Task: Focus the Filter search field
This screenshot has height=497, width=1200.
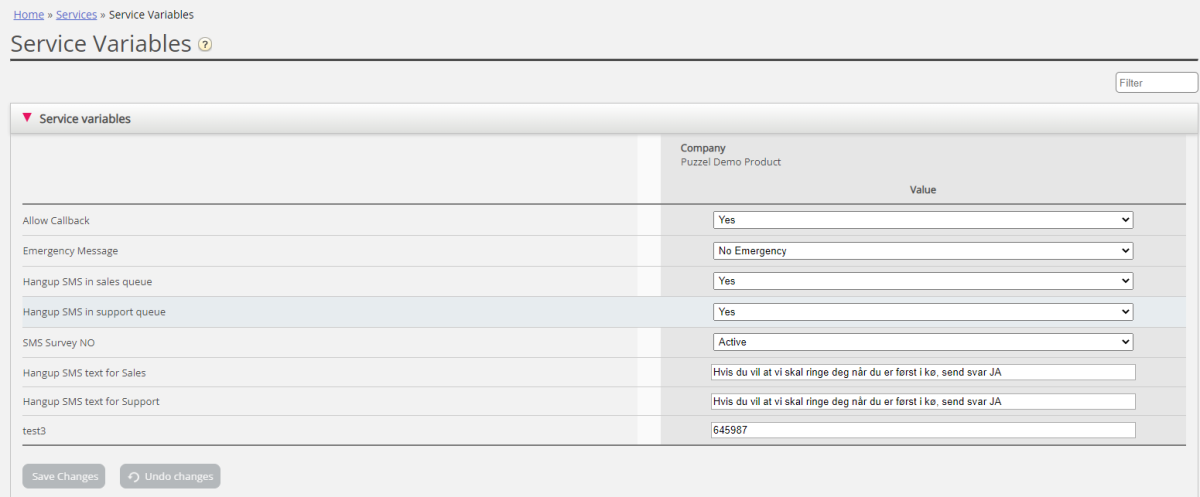Action: click(x=1156, y=83)
